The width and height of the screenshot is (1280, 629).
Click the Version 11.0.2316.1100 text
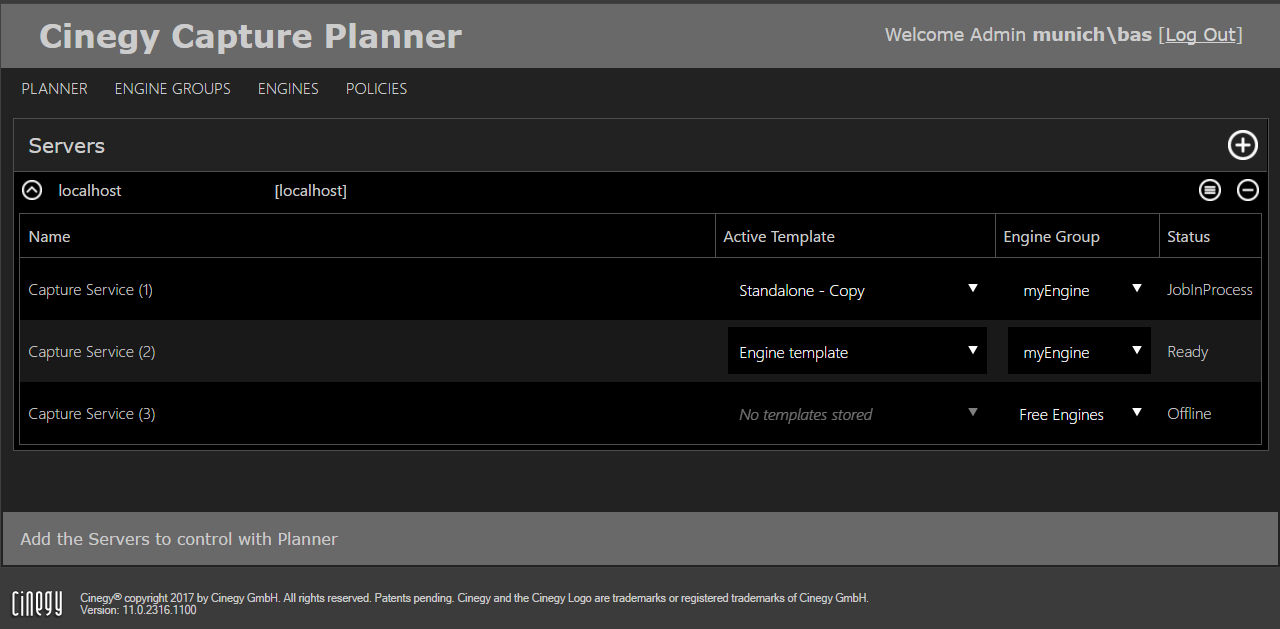pos(139,610)
